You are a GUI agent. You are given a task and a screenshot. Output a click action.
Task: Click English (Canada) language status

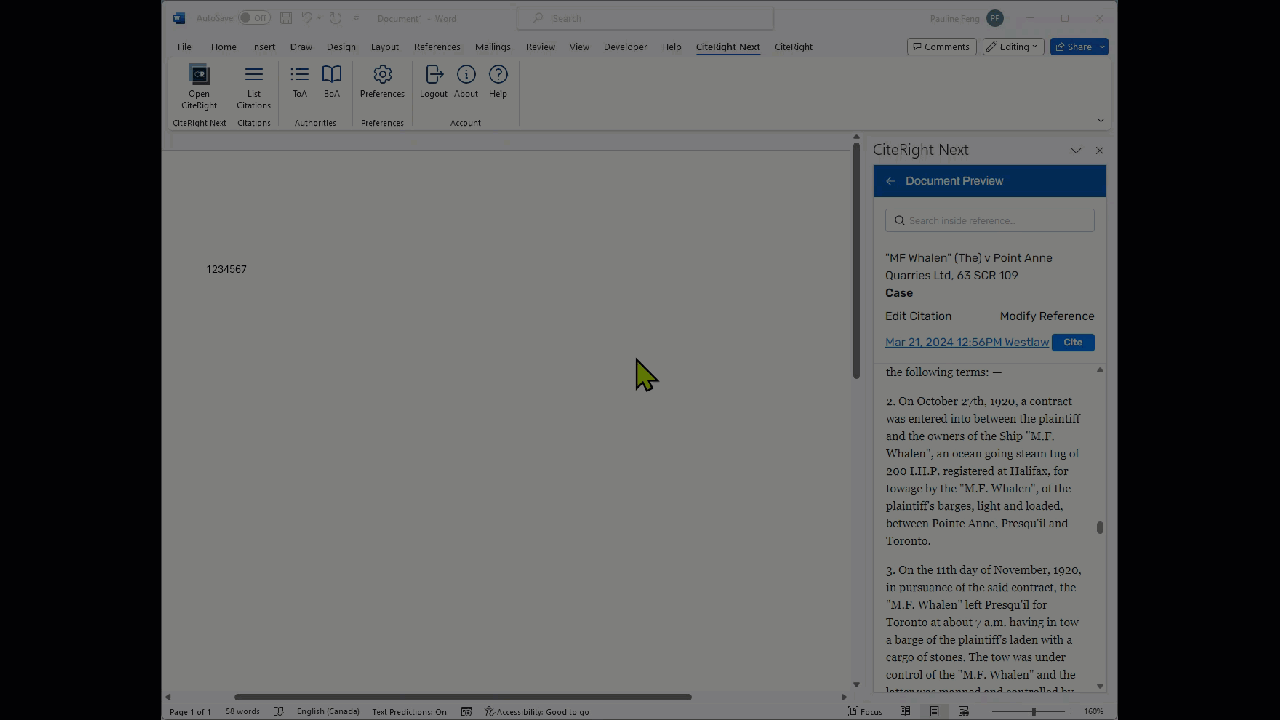click(x=328, y=711)
